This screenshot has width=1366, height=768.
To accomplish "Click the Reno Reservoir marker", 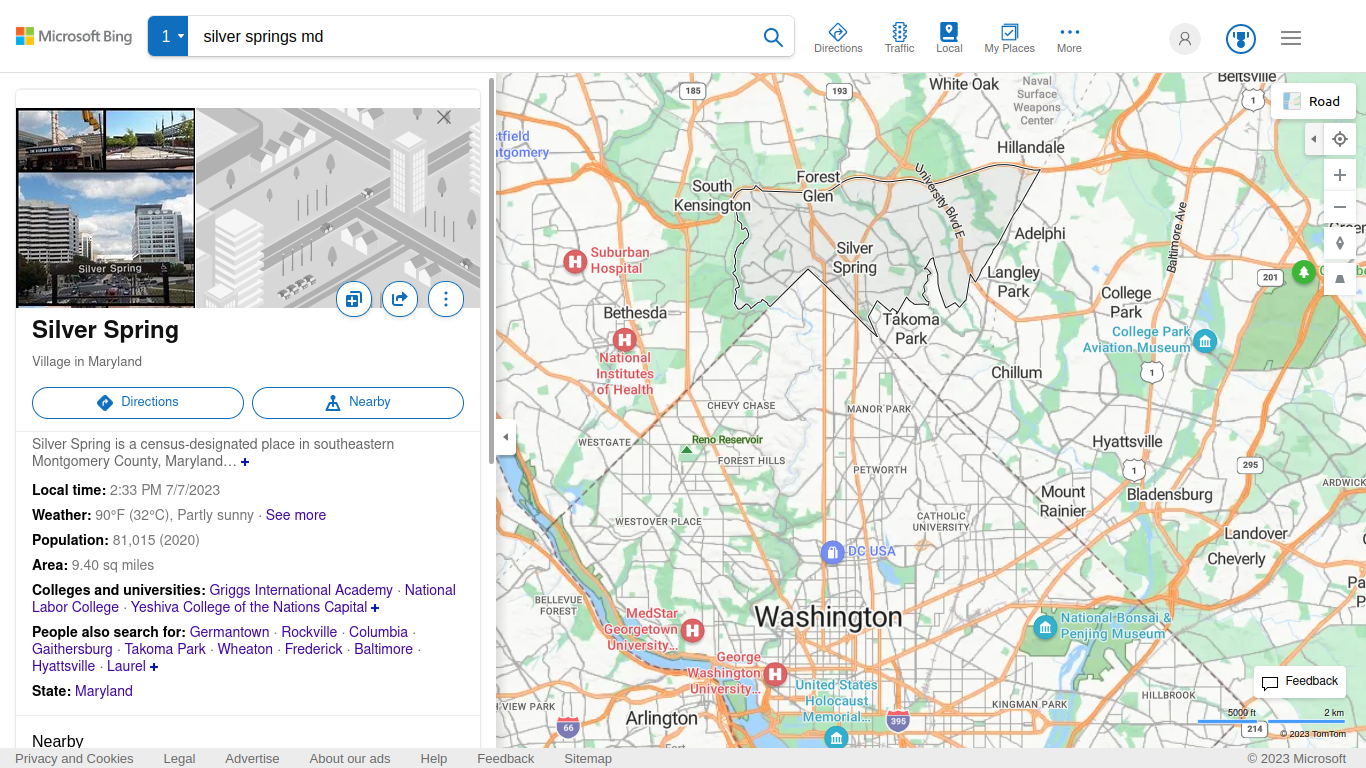I will pos(686,450).
